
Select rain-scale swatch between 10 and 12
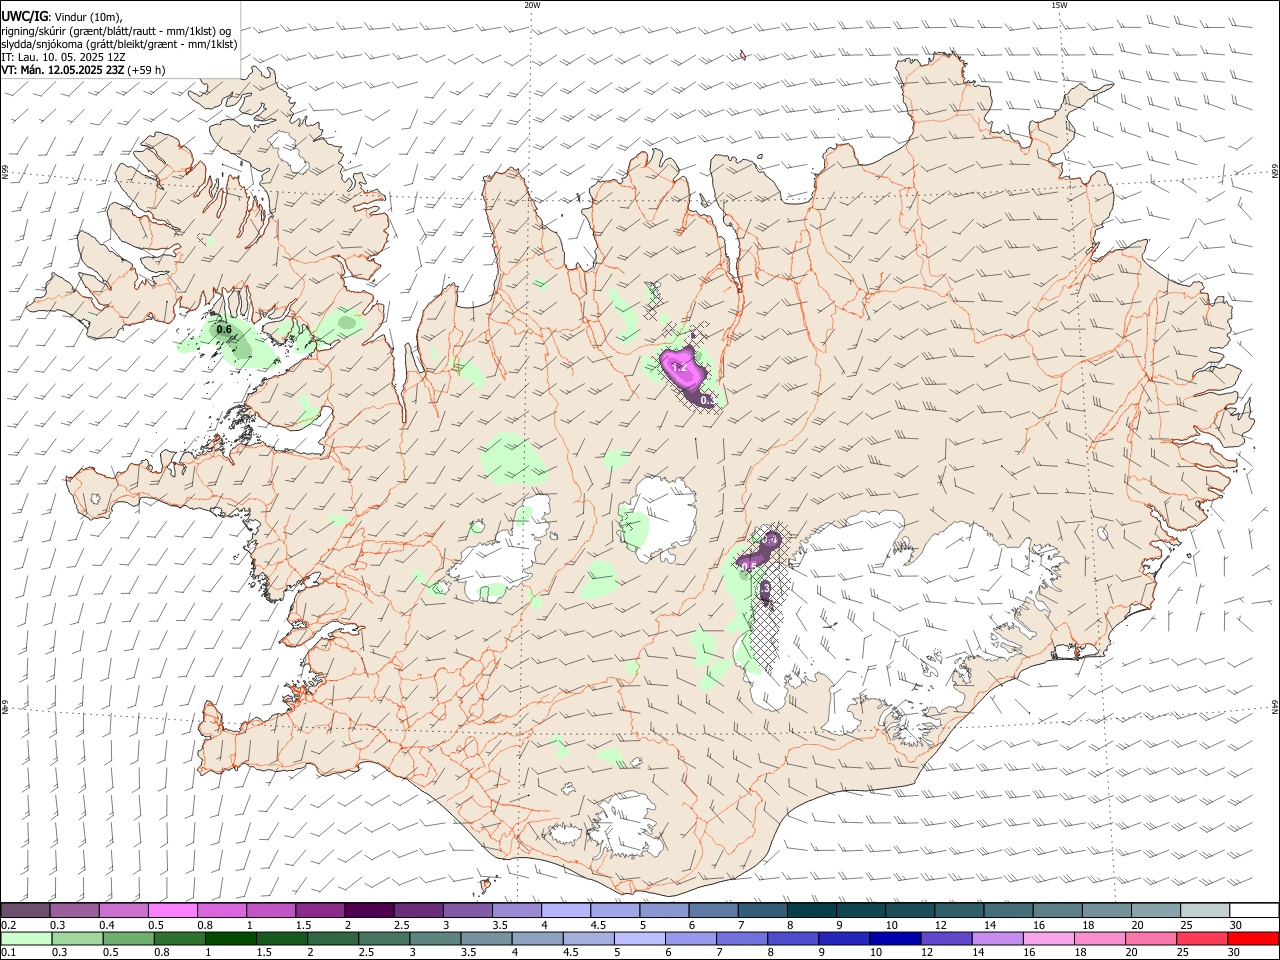(895, 938)
